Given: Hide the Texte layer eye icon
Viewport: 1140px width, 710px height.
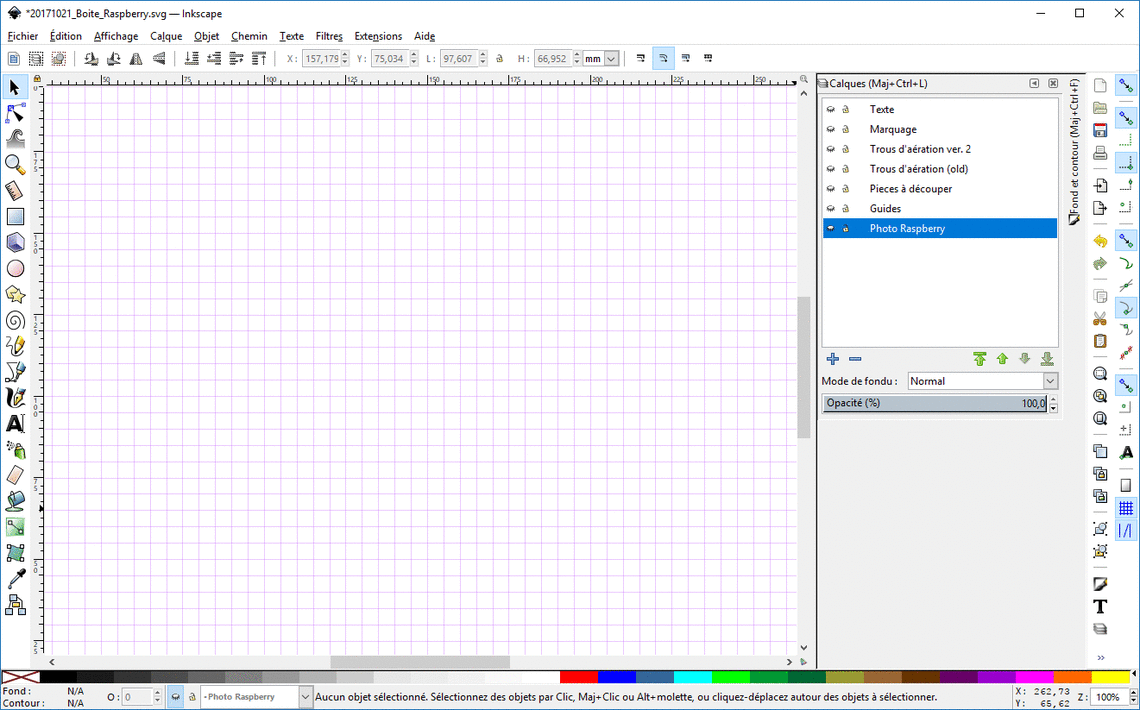Looking at the screenshot, I should tap(830, 110).
